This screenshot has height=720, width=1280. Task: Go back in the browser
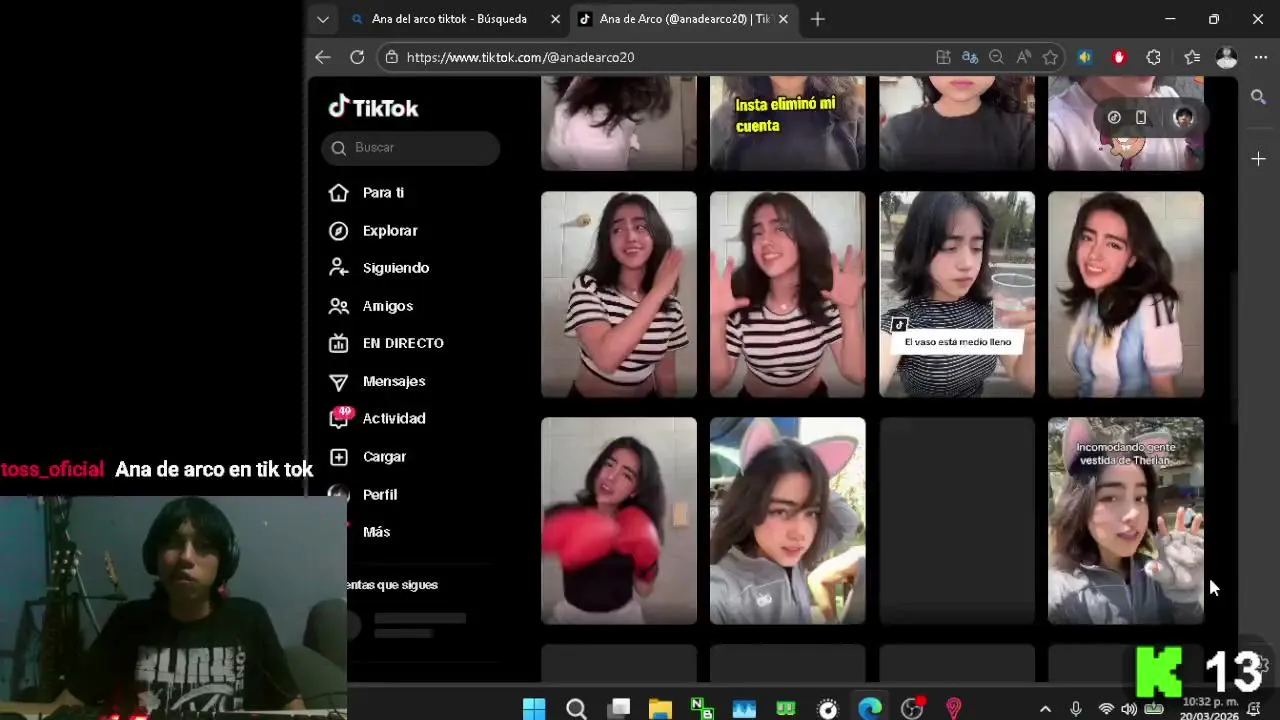pos(322,57)
